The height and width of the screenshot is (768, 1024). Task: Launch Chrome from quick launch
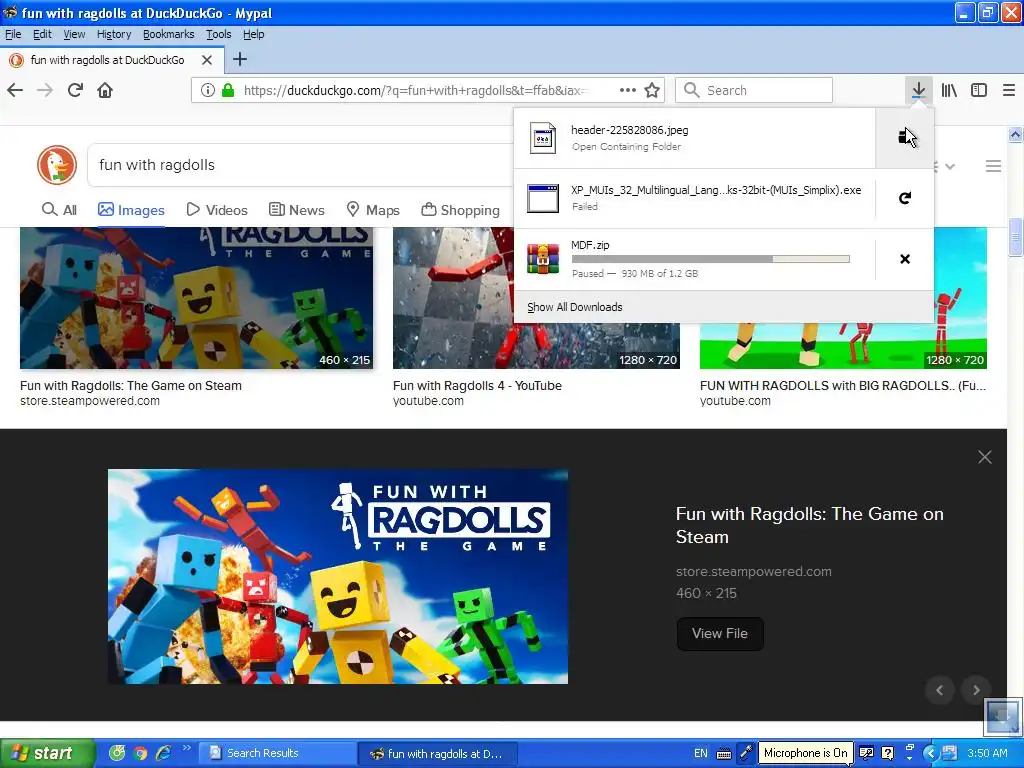(x=140, y=753)
